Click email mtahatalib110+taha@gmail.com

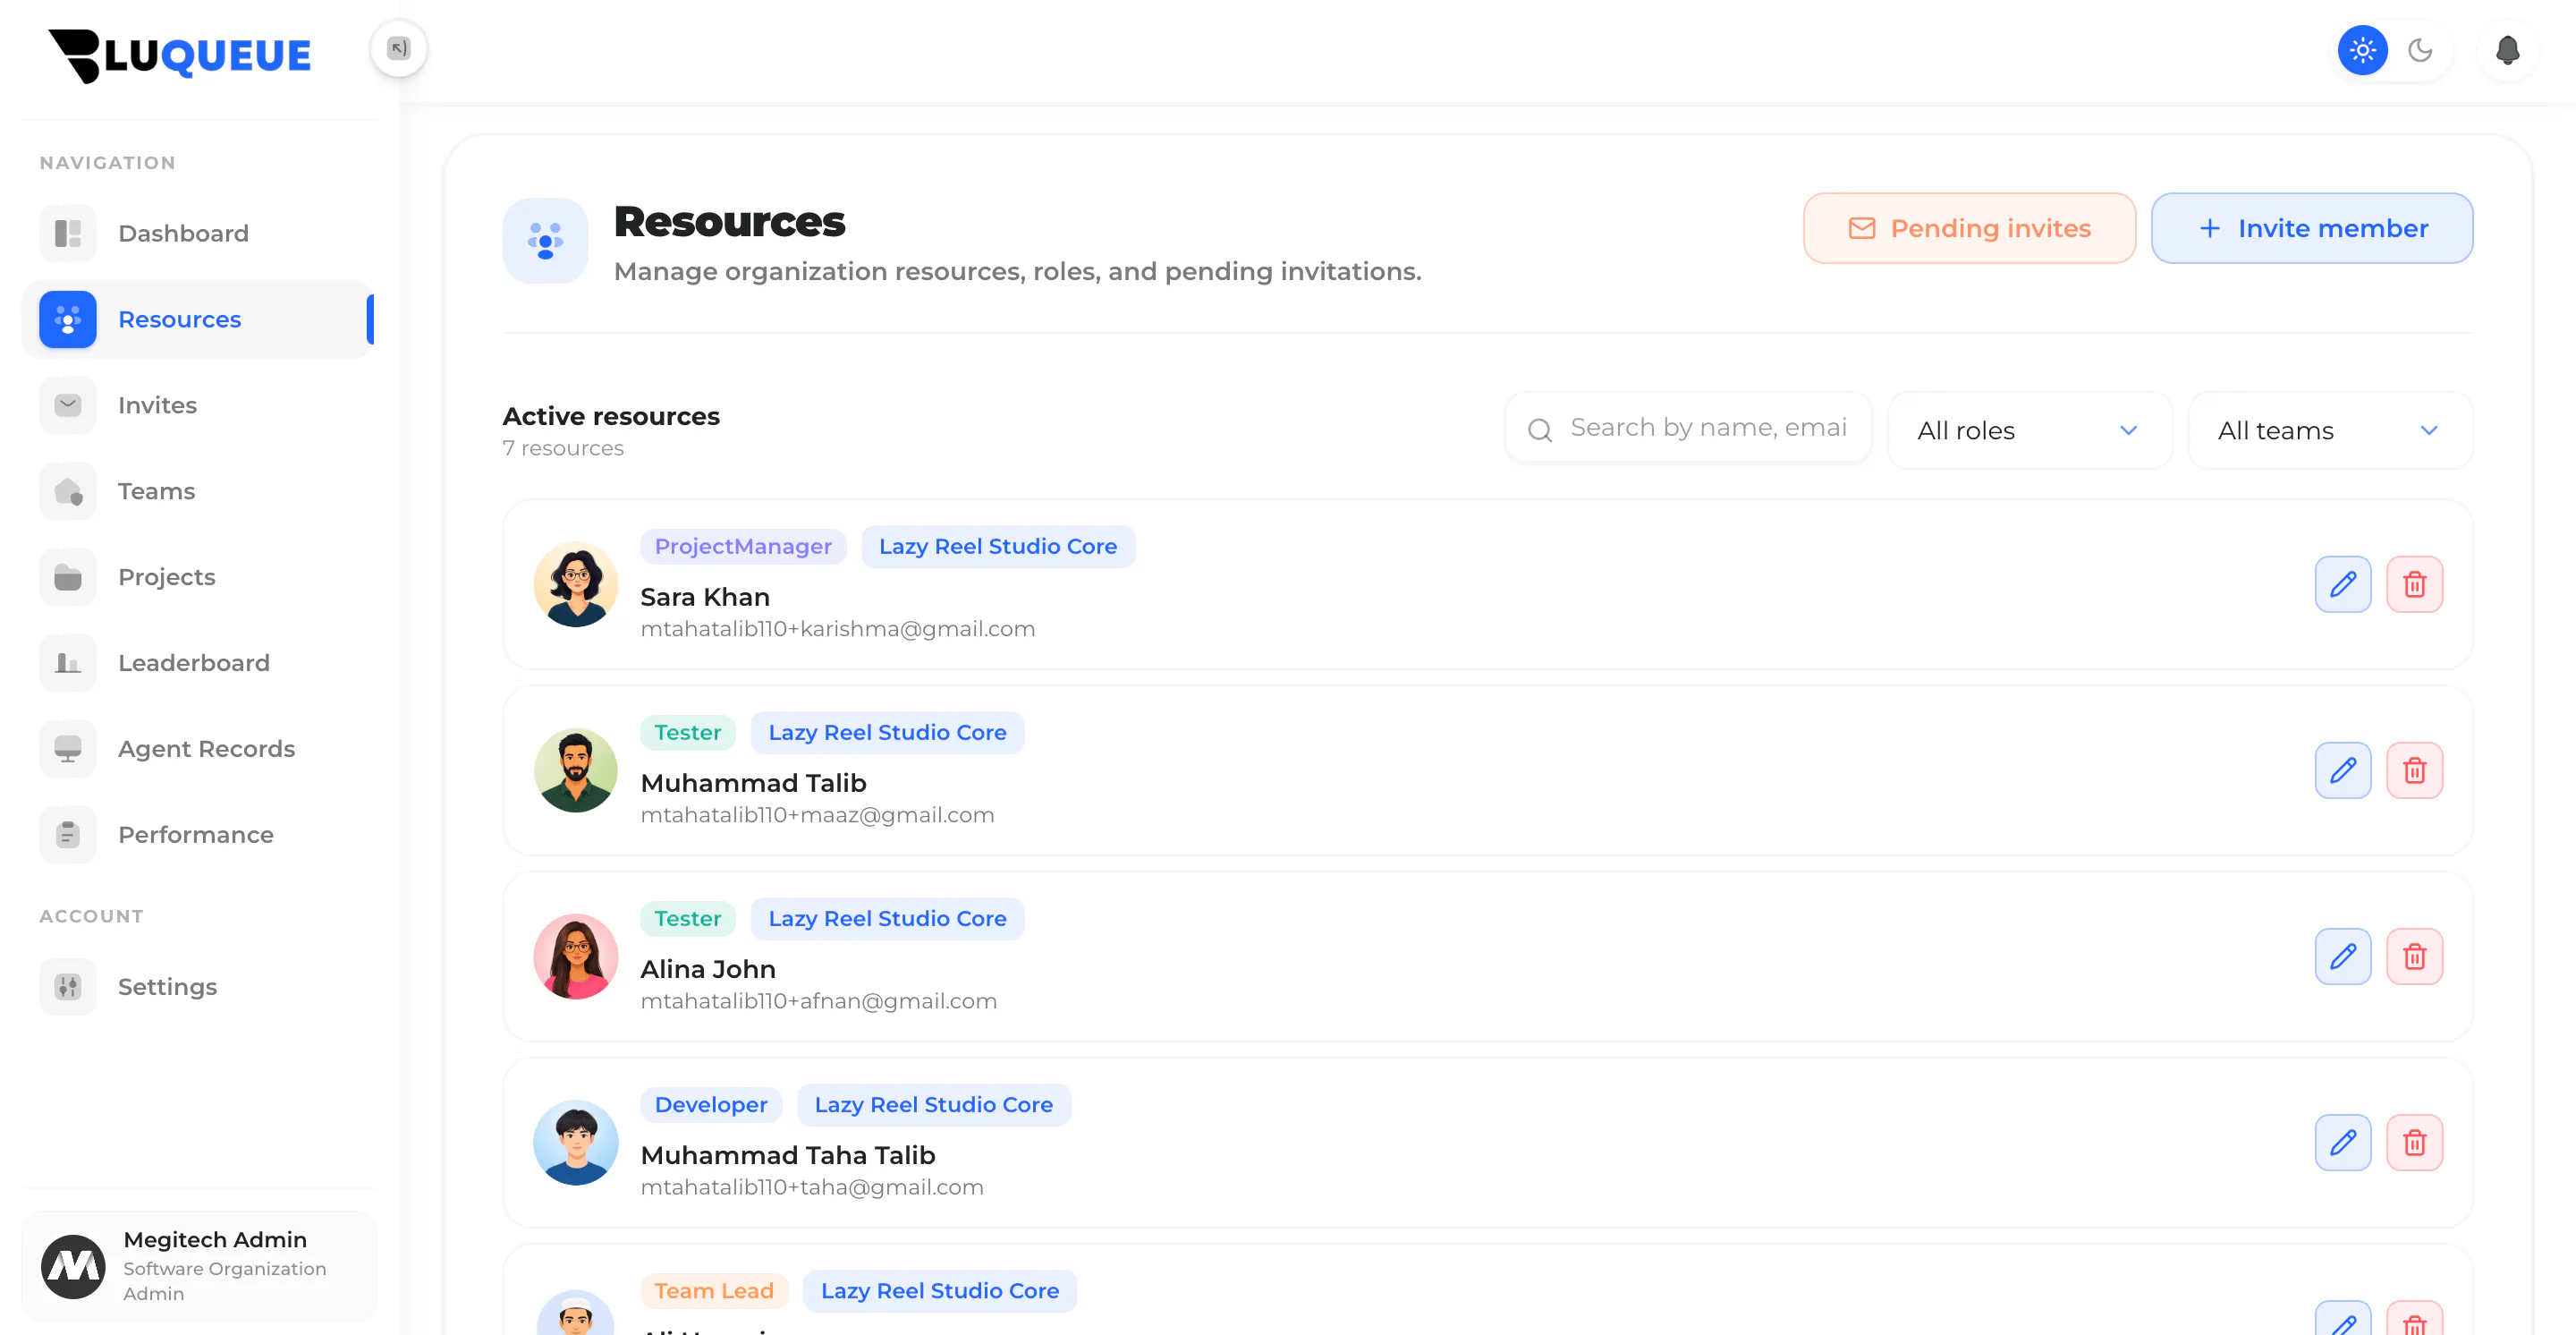pyautogui.click(x=812, y=1187)
